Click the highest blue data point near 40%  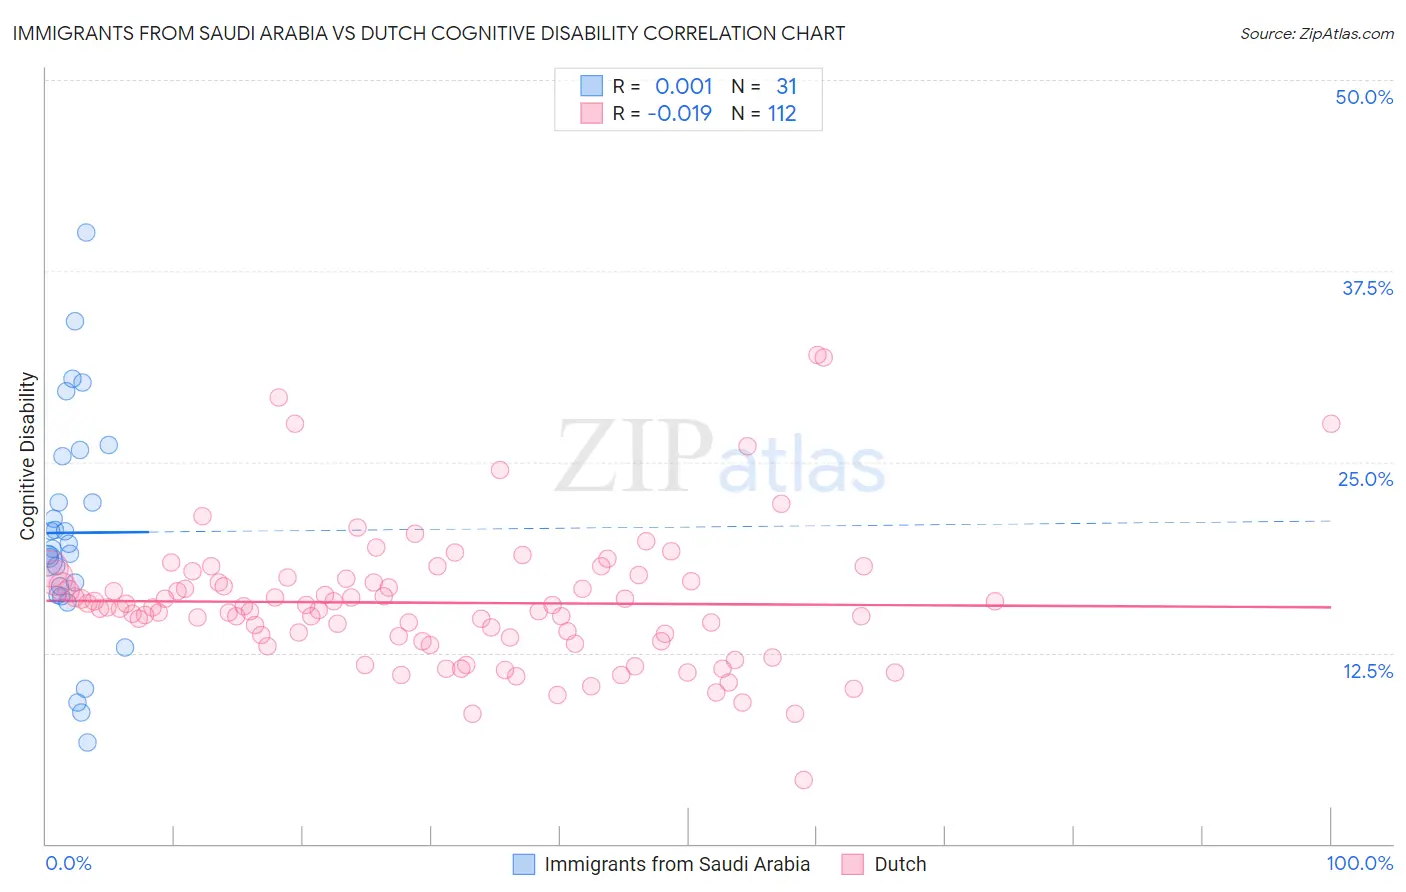pyautogui.click(x=86, y=232)
